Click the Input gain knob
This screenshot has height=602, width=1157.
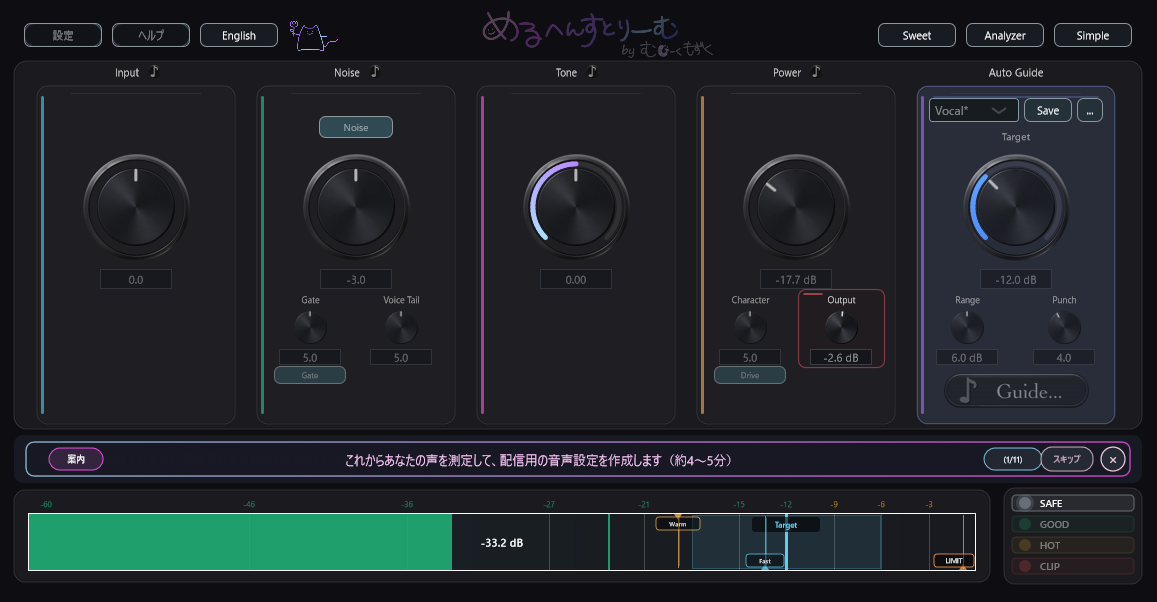[x=136, y=207]
